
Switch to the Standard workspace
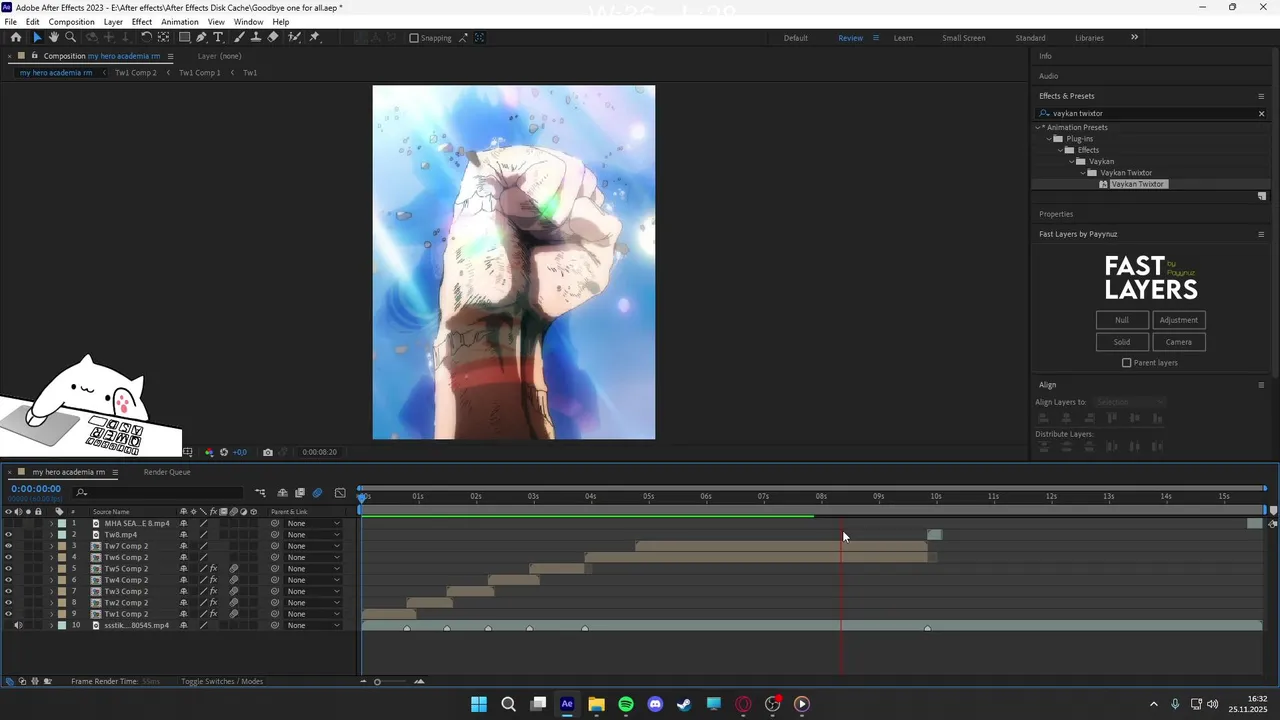1030,38
